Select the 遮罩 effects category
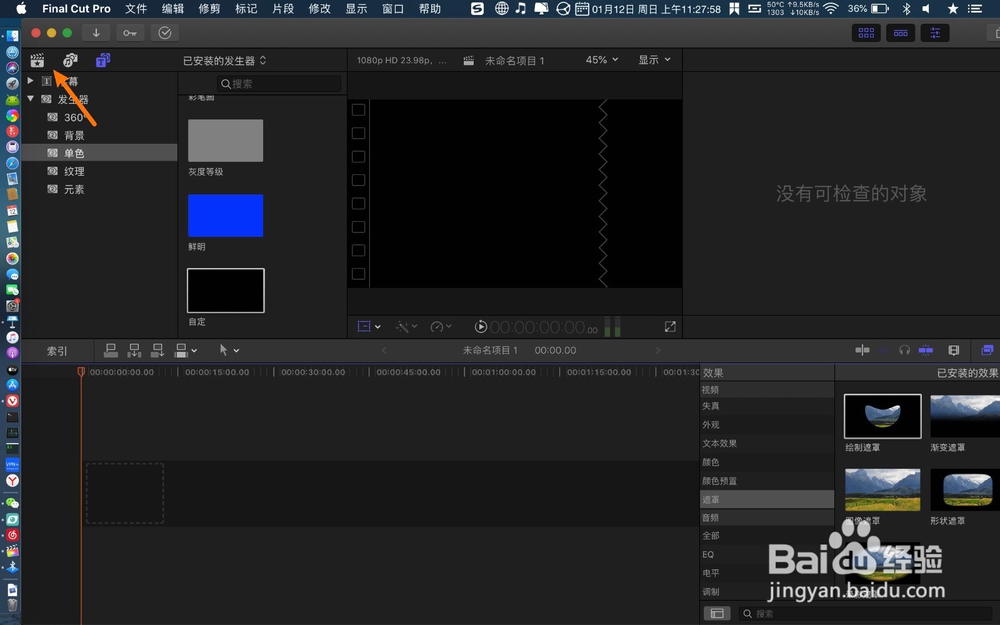The height and width of the screenshot is (625, 1000). (767, 499)
